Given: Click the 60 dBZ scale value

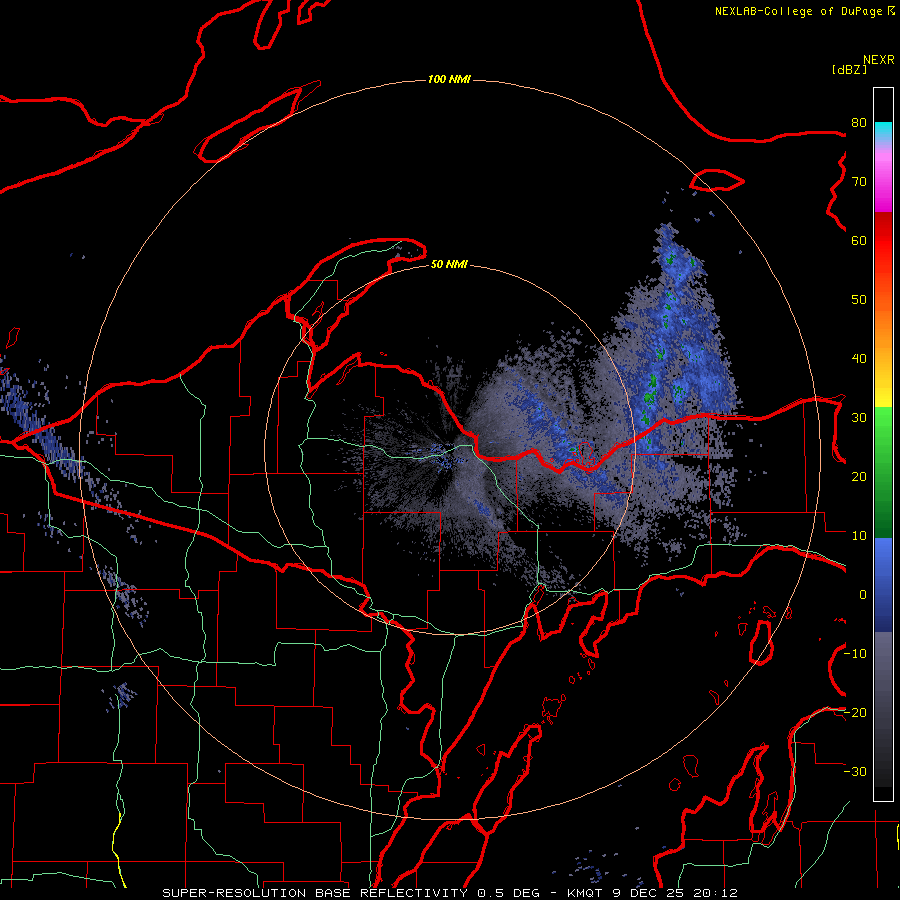Looking at the screenshot, I should pos(859,240).
